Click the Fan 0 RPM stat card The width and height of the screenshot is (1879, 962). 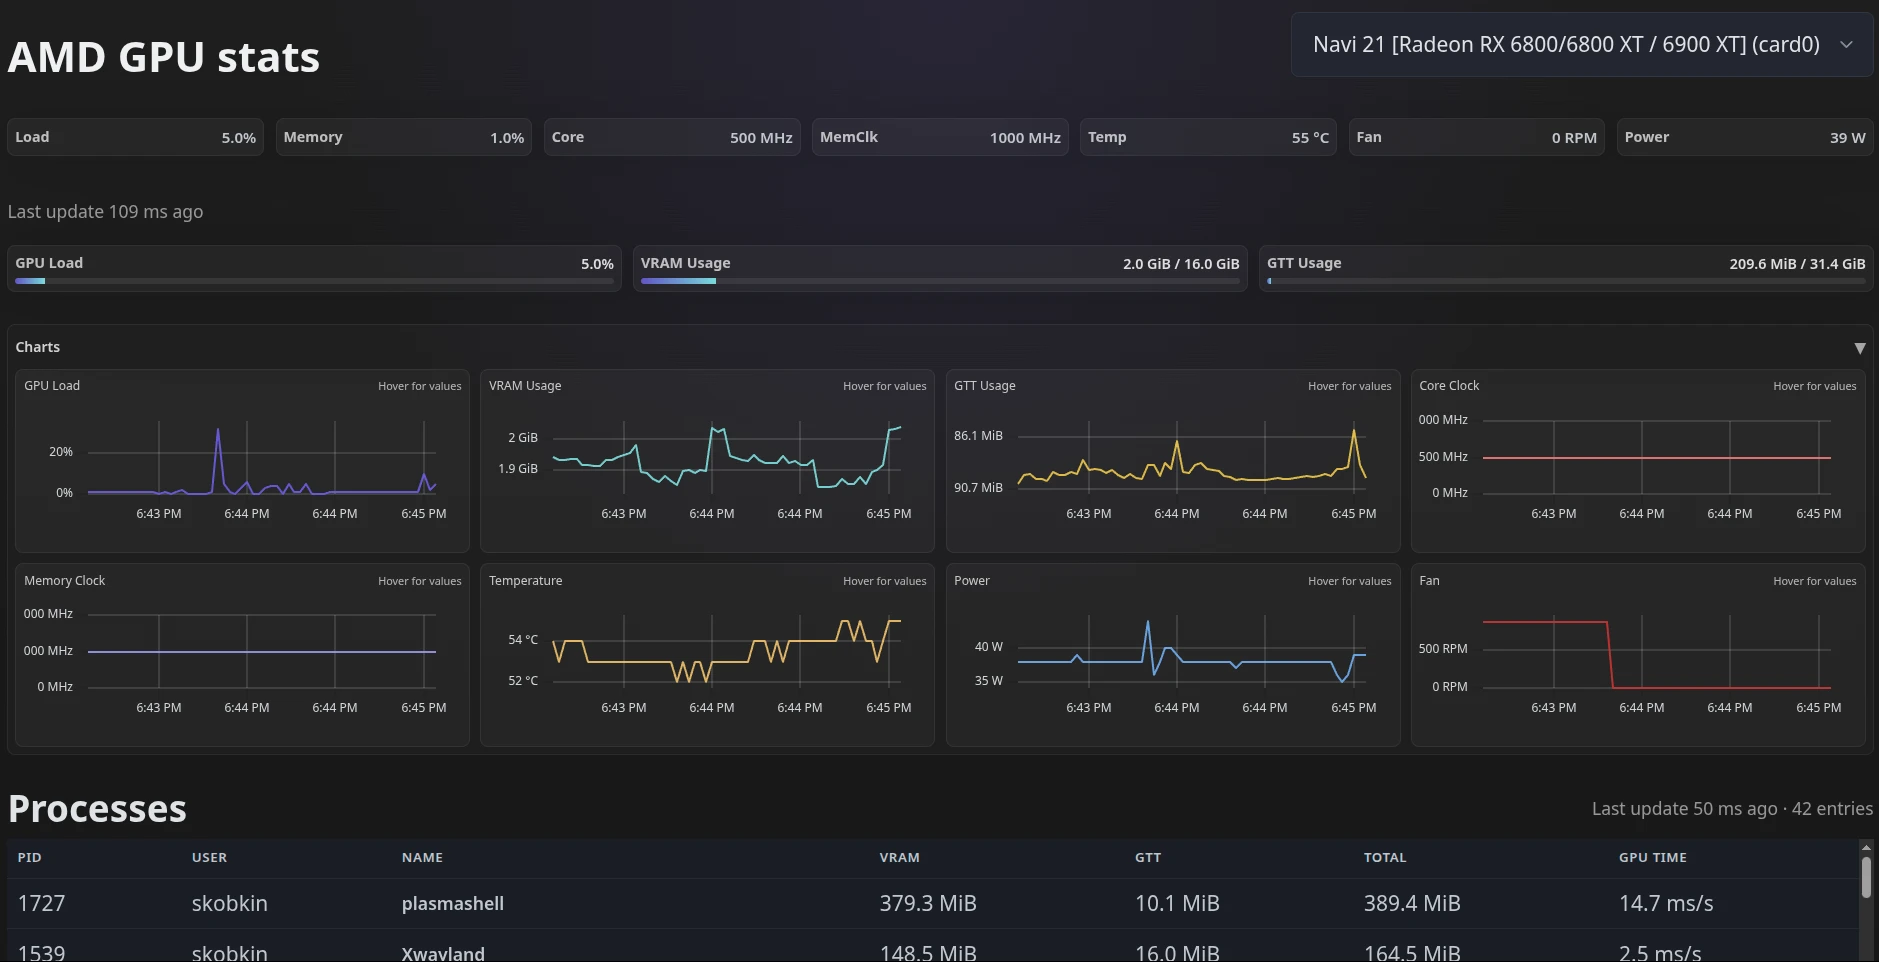tap(1476, 137)
